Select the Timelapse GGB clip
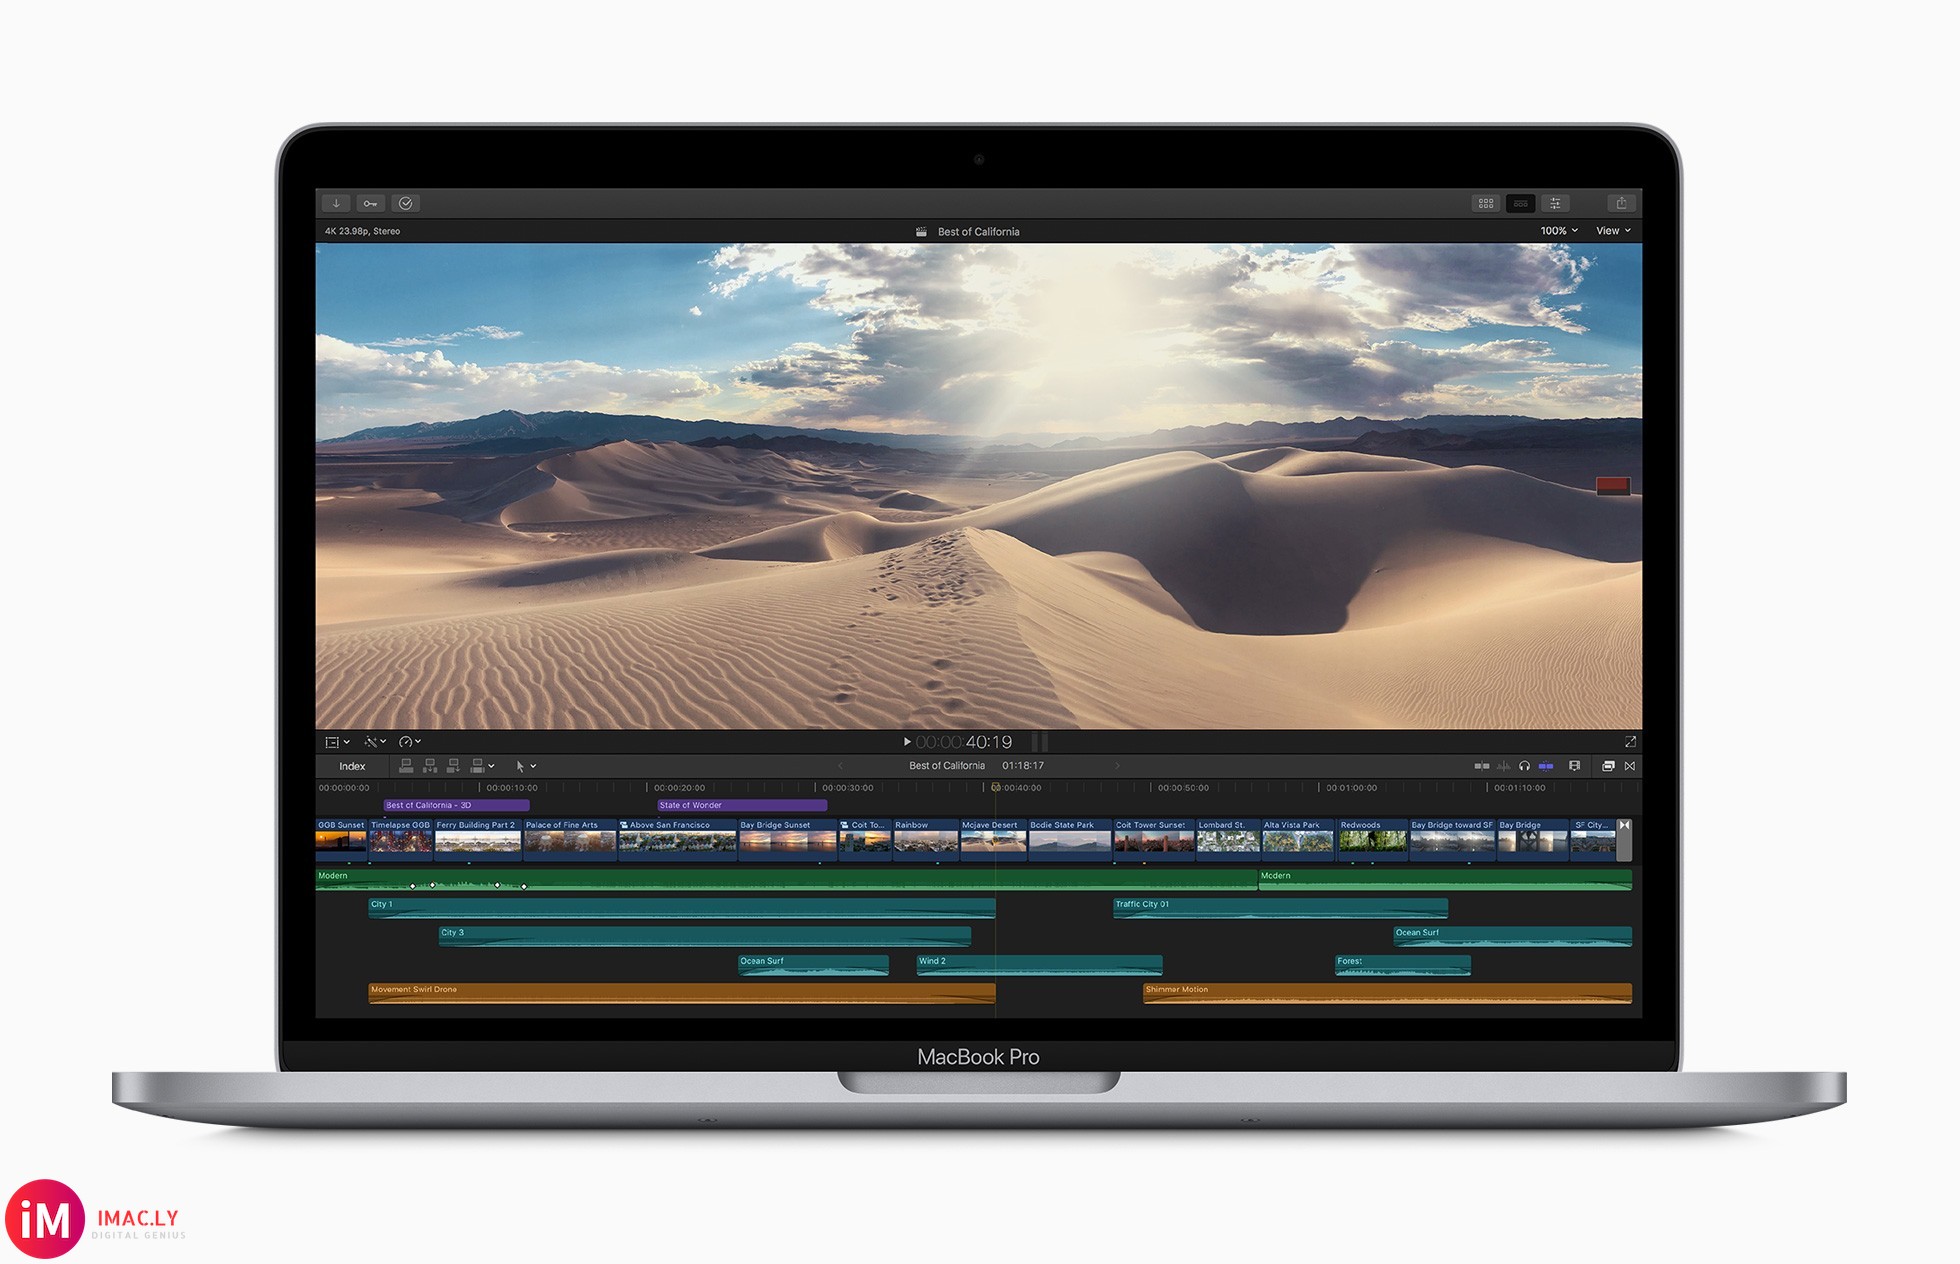 [401, 841]
